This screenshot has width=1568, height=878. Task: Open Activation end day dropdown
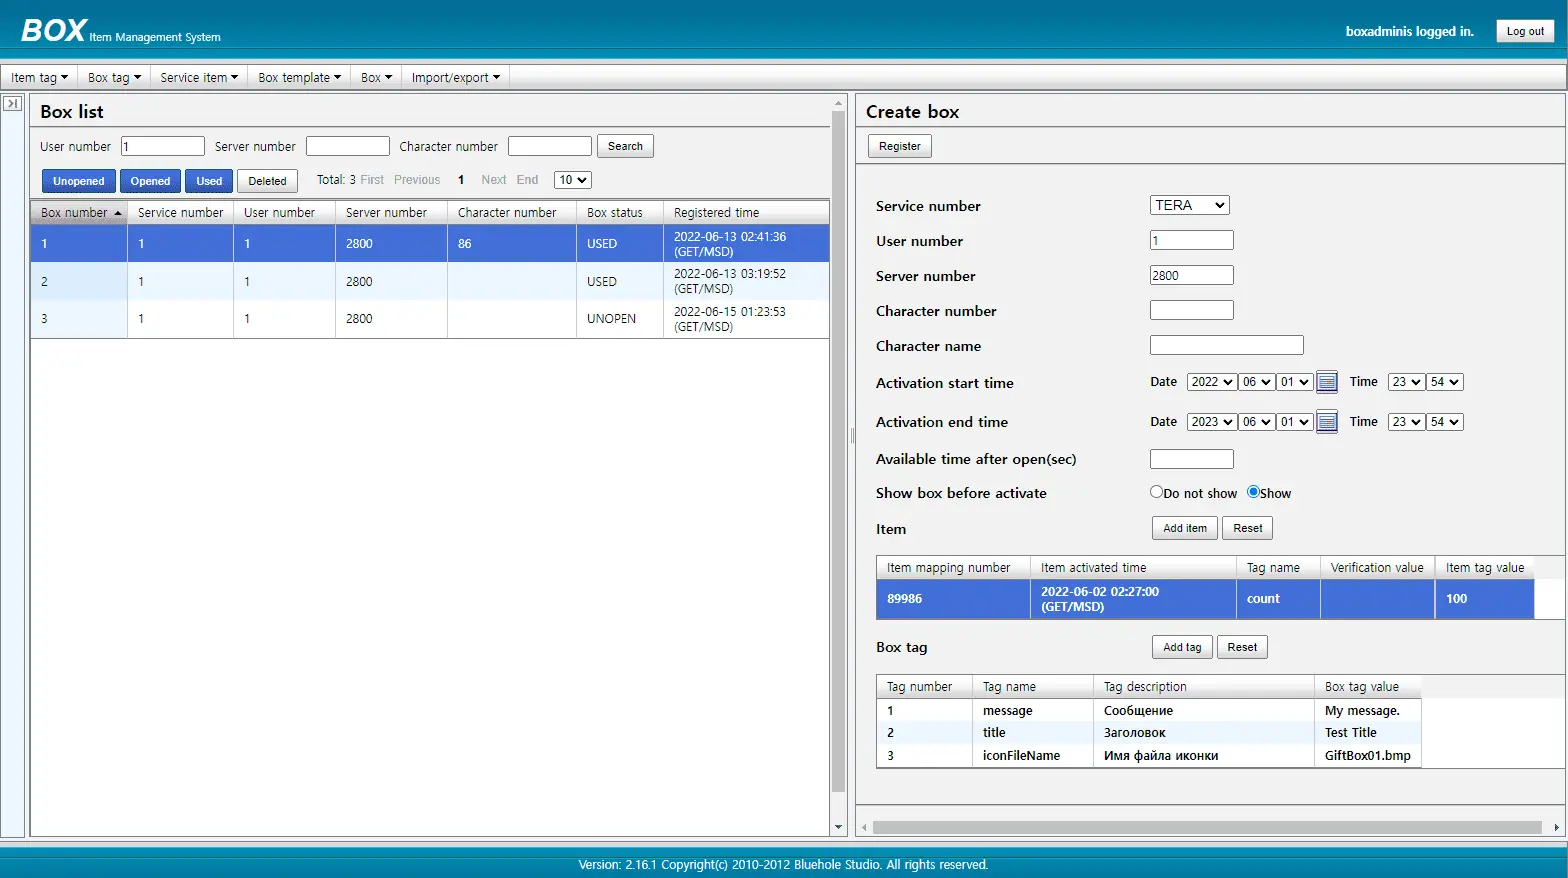click(x=1295, y=422)
